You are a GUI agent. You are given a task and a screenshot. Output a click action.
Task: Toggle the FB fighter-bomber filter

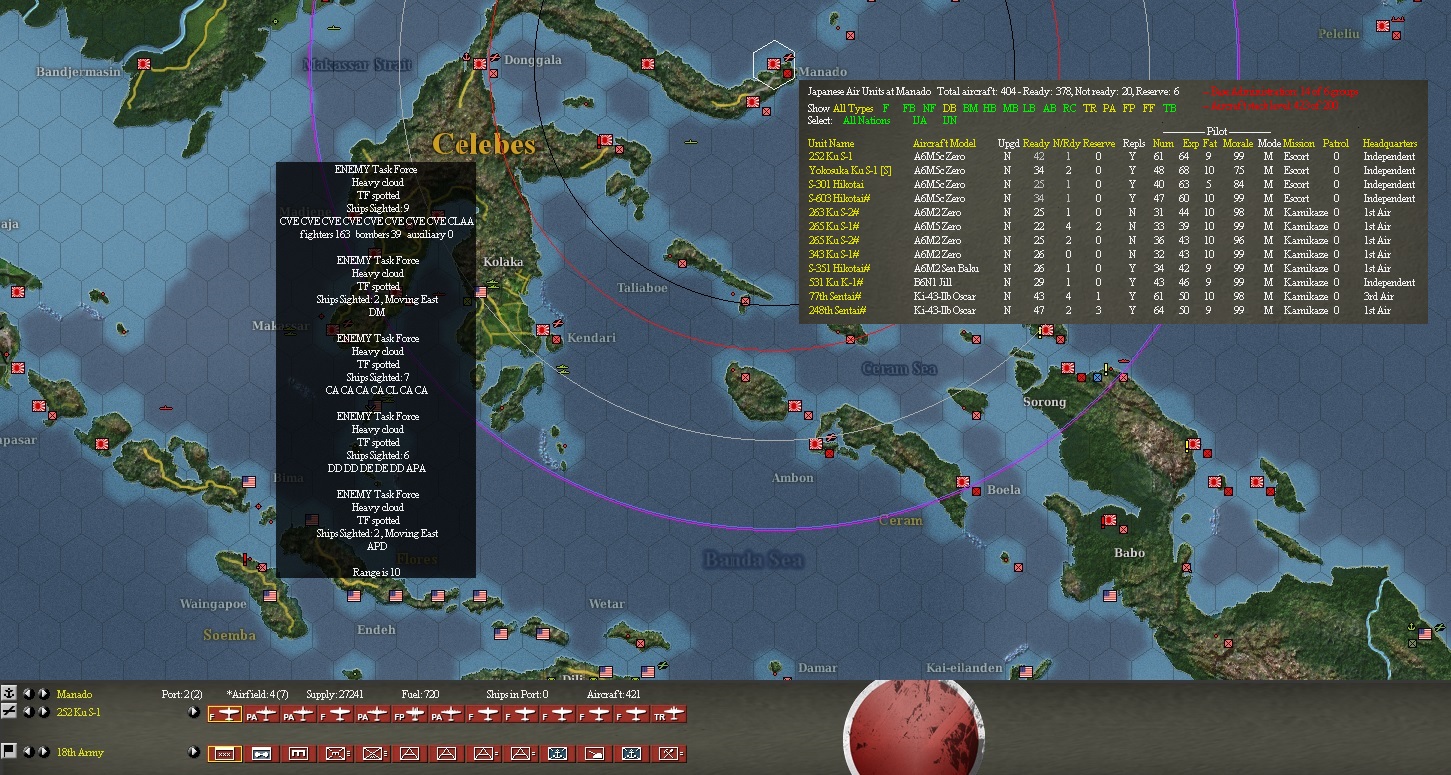coord(908,108)
